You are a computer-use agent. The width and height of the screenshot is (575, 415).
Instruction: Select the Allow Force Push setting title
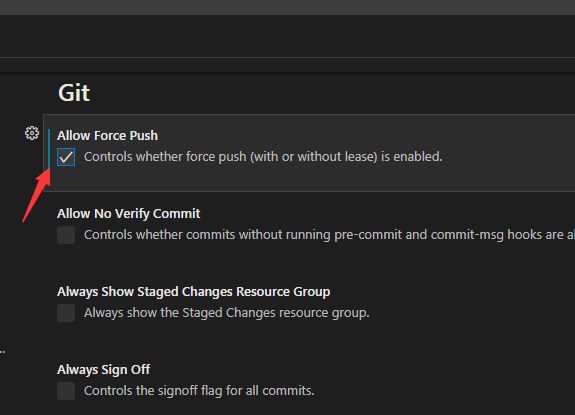point(107,136)
